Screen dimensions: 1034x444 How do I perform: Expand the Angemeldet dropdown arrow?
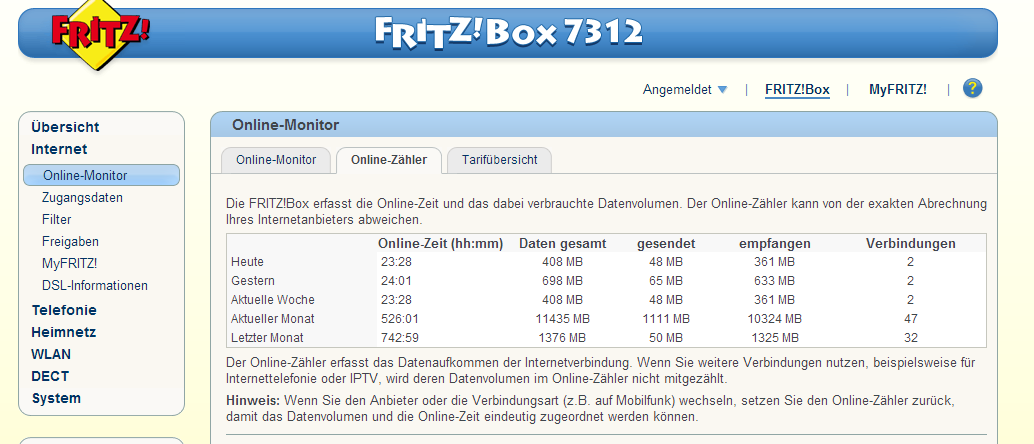click(x=722, y=90)
